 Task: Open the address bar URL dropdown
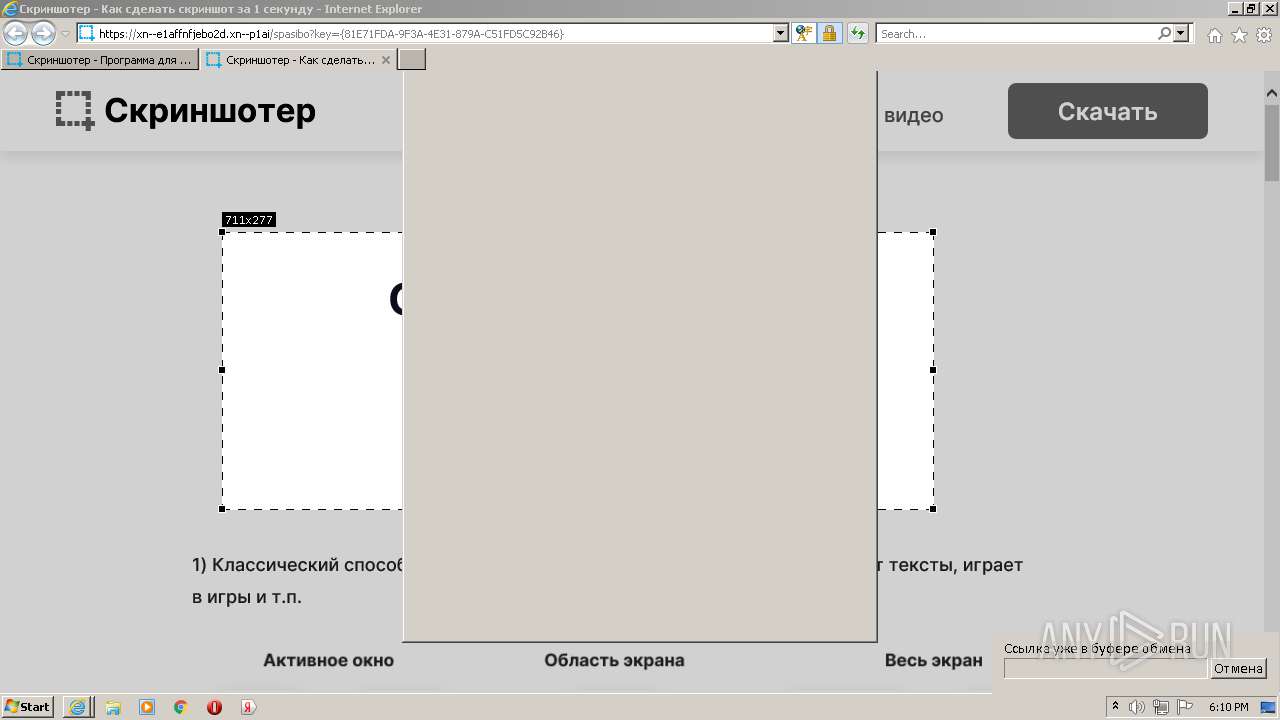[x=781, y=34]
